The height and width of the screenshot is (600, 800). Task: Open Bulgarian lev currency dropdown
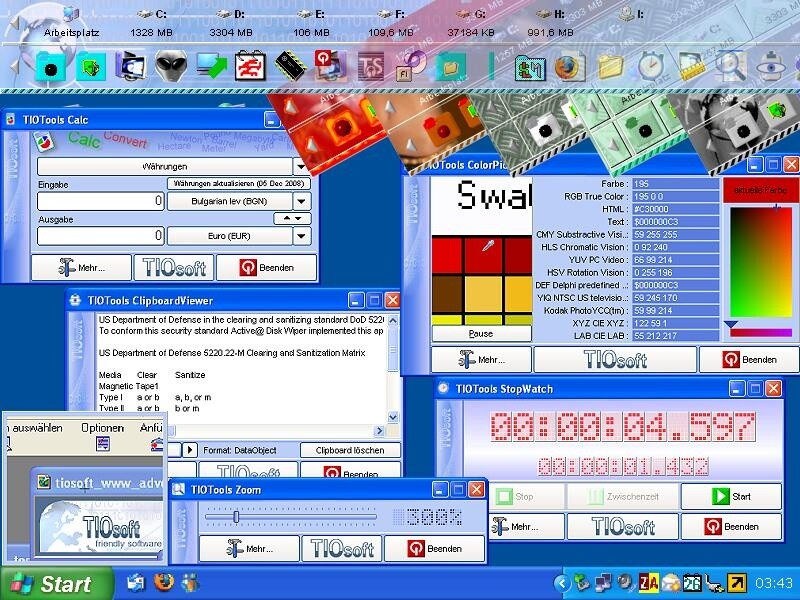(302, 201)
